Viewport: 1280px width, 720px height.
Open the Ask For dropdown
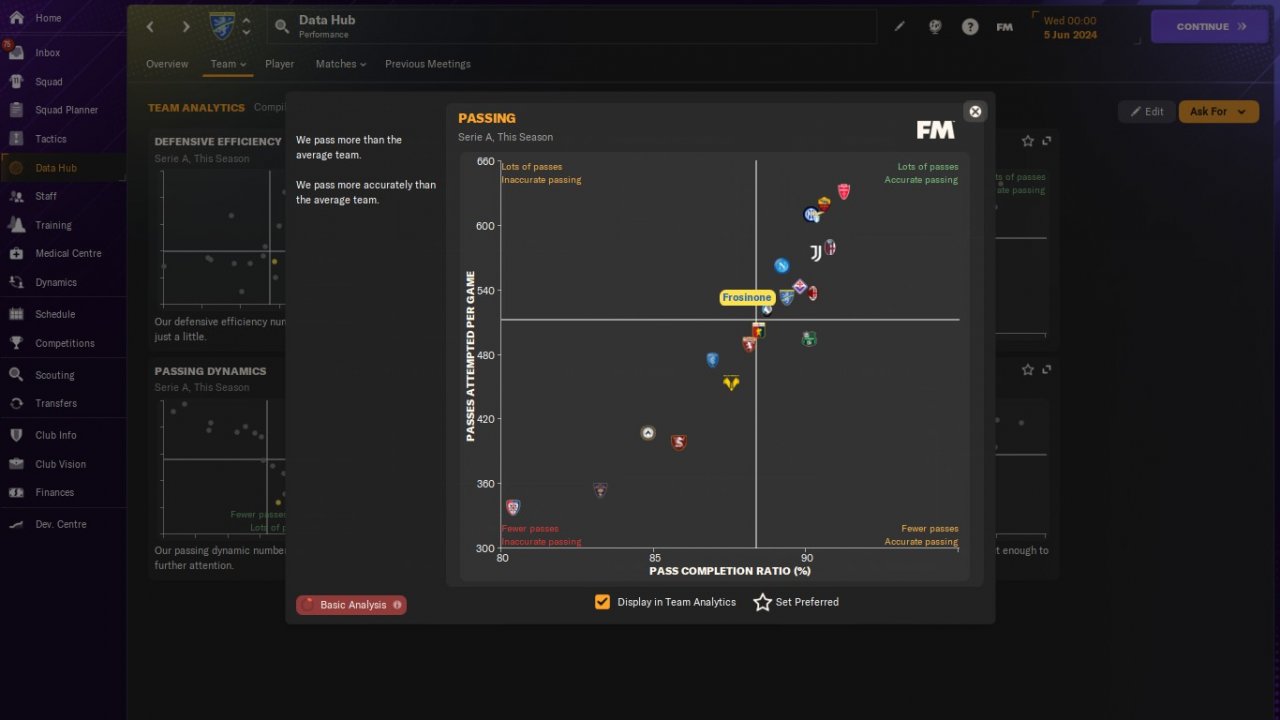click(1218, 111)
